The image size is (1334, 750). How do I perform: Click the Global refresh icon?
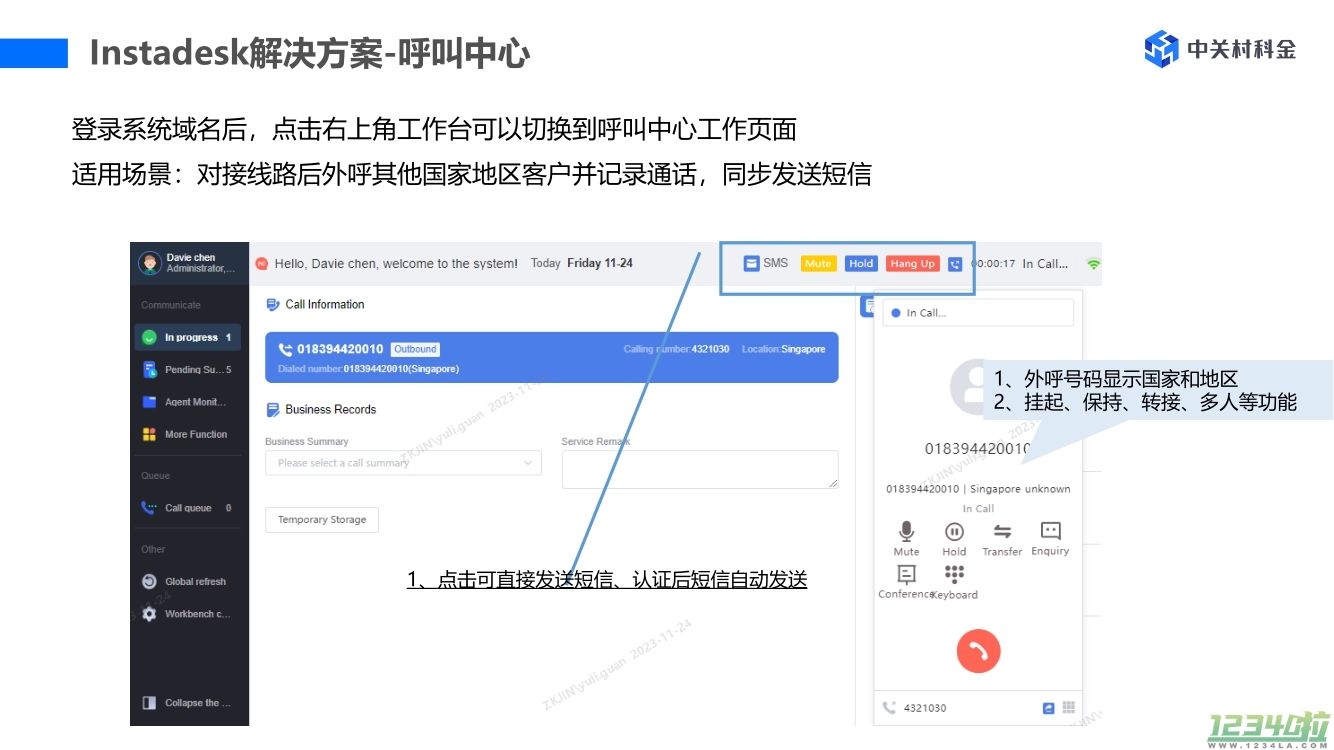pyautogui.click(x=149, y=581)
